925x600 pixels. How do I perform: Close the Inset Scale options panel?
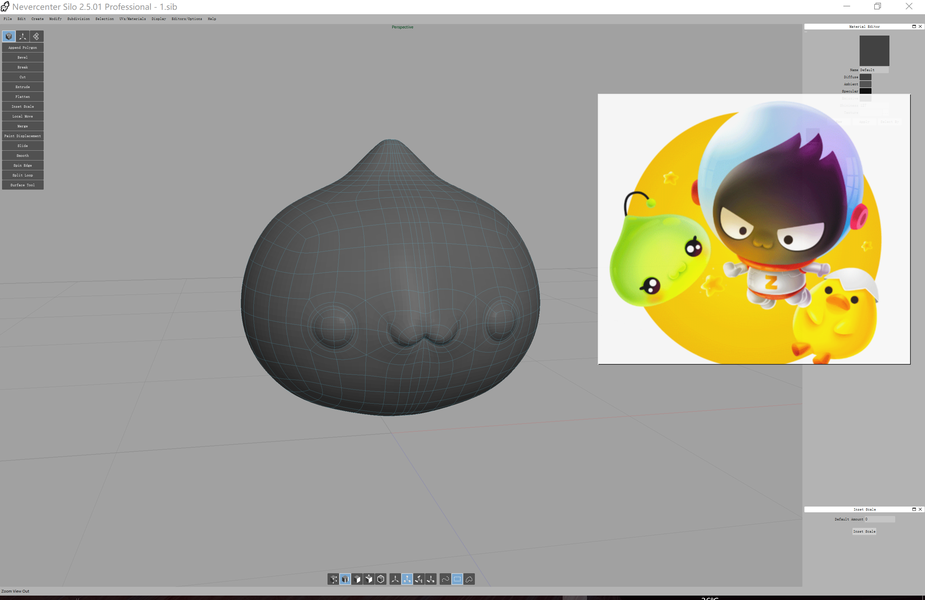(x=920, y=509)
